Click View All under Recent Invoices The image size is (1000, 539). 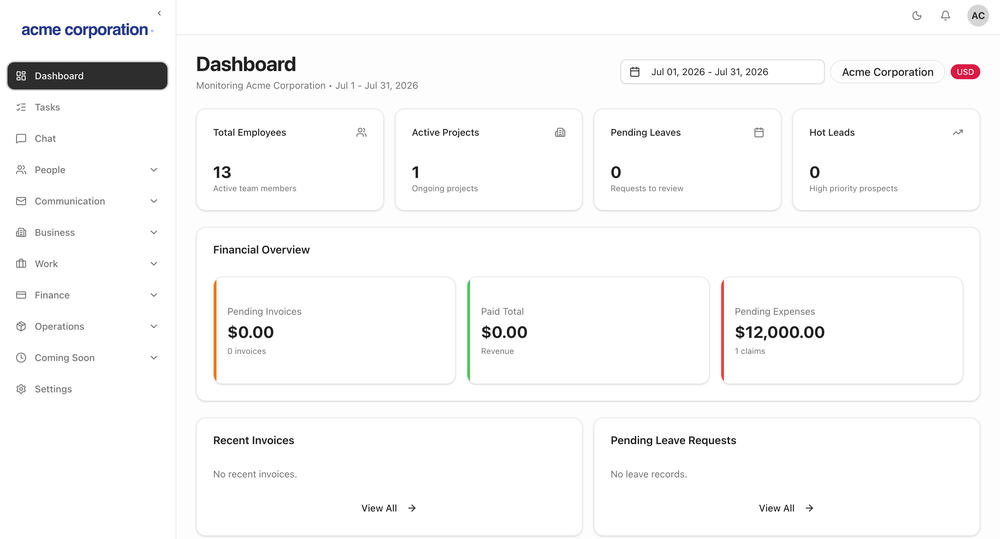click(388, 508)
